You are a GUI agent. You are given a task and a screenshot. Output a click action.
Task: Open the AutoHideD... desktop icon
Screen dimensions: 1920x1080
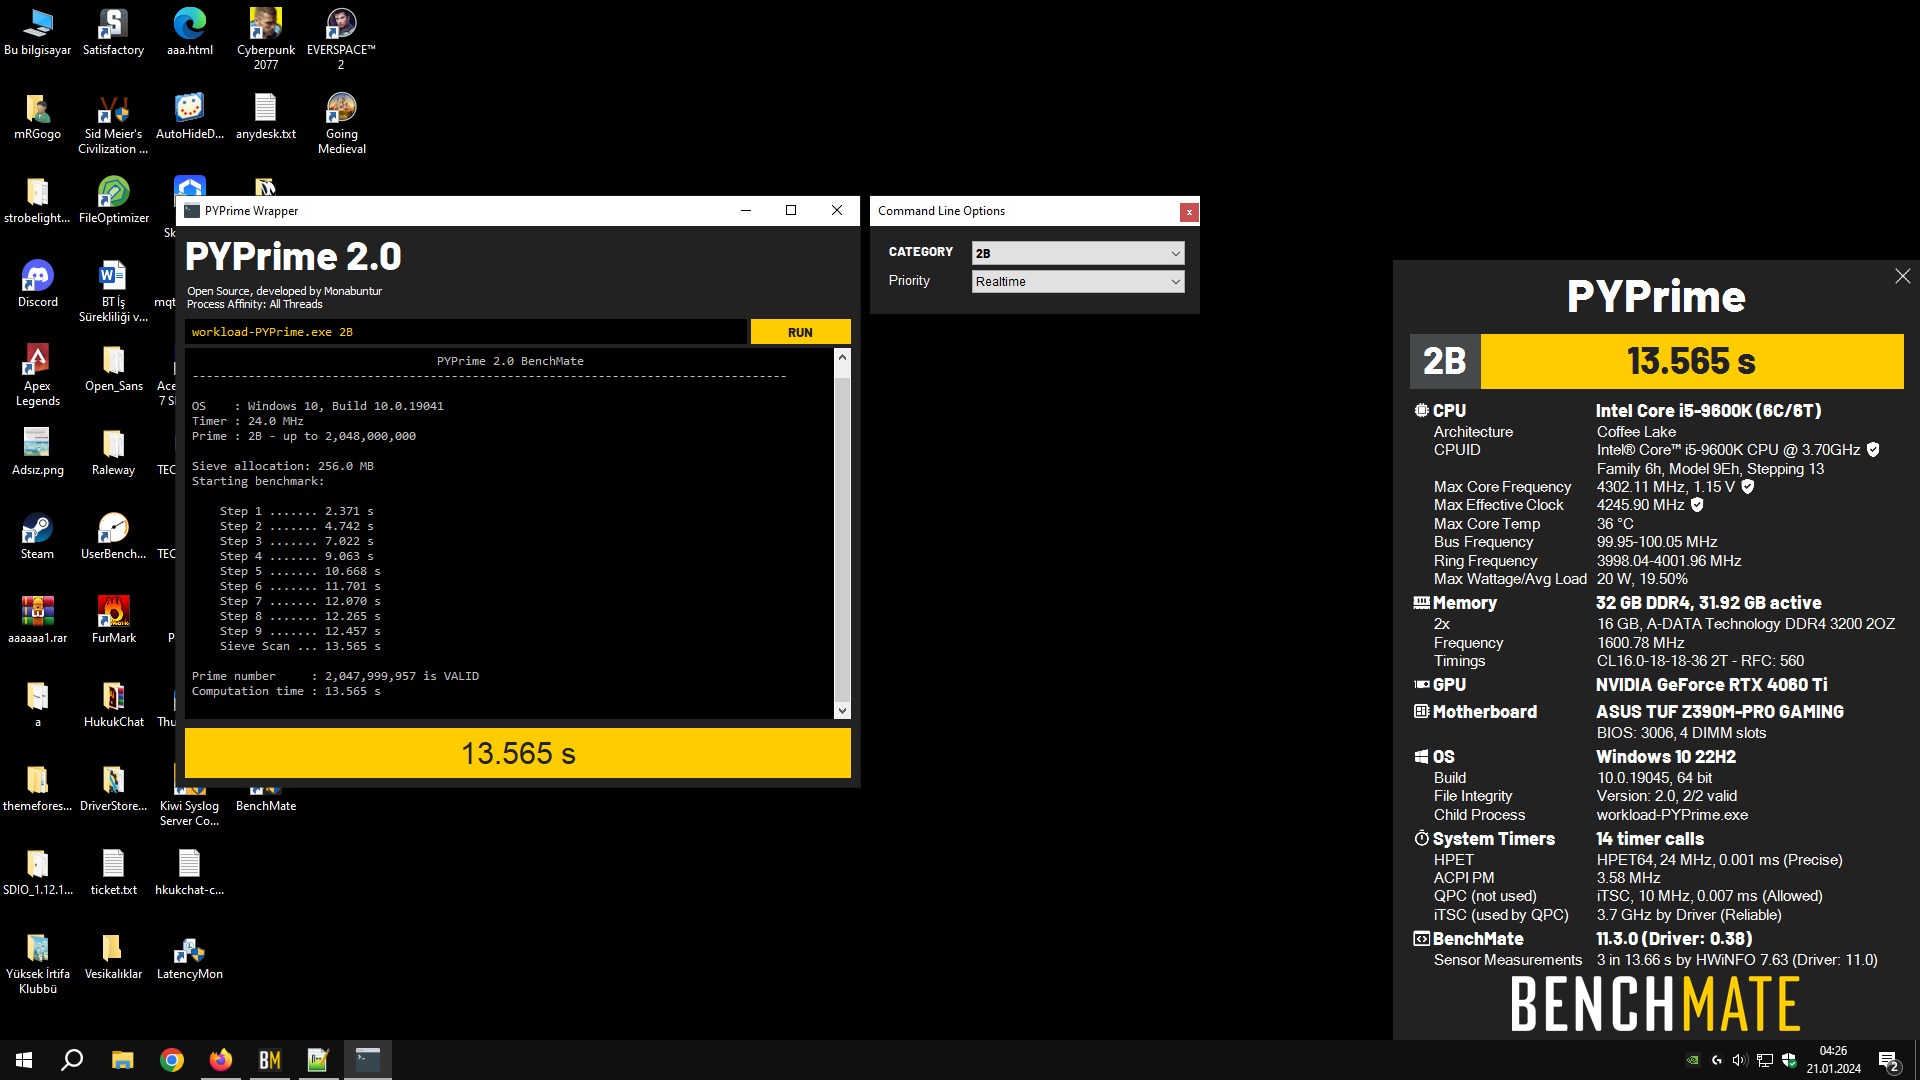(x=189, y=116)
